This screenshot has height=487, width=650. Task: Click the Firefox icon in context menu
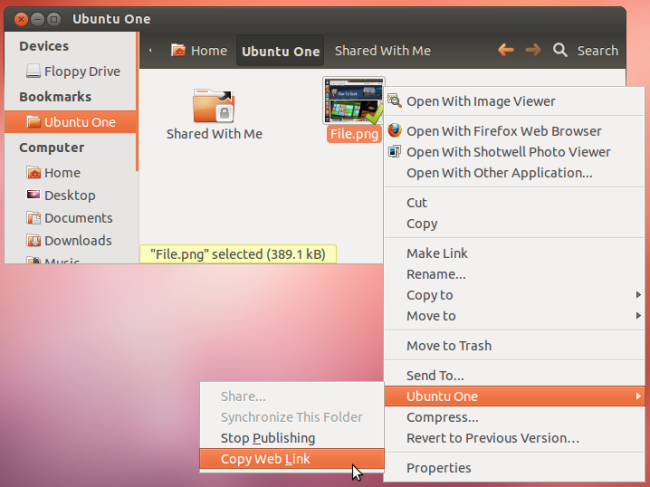394,131
